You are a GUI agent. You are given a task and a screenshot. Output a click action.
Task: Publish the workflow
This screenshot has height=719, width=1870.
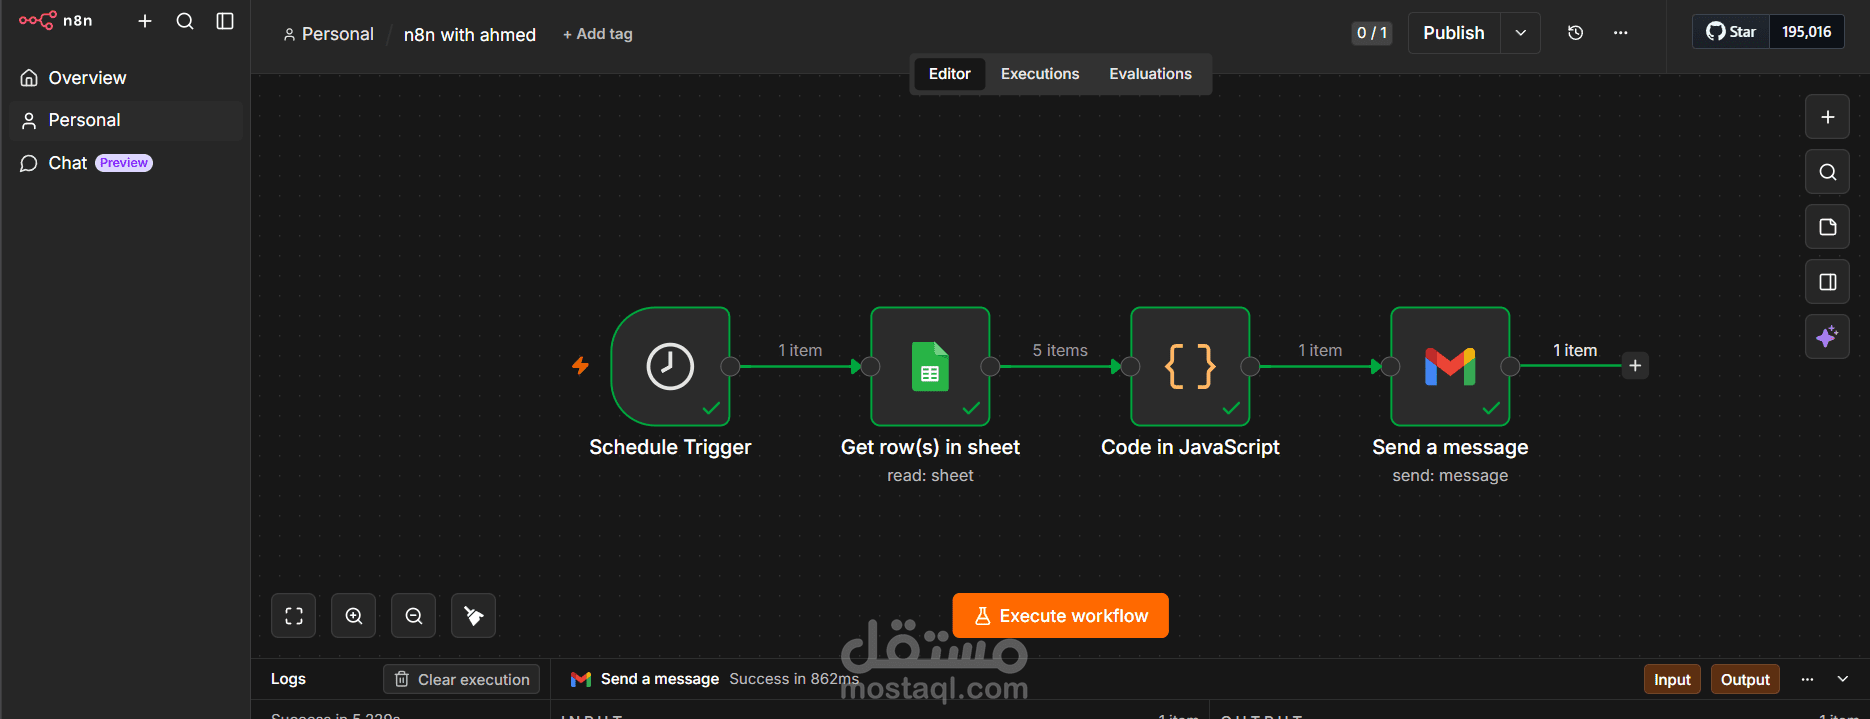[x=1454, y=33]
